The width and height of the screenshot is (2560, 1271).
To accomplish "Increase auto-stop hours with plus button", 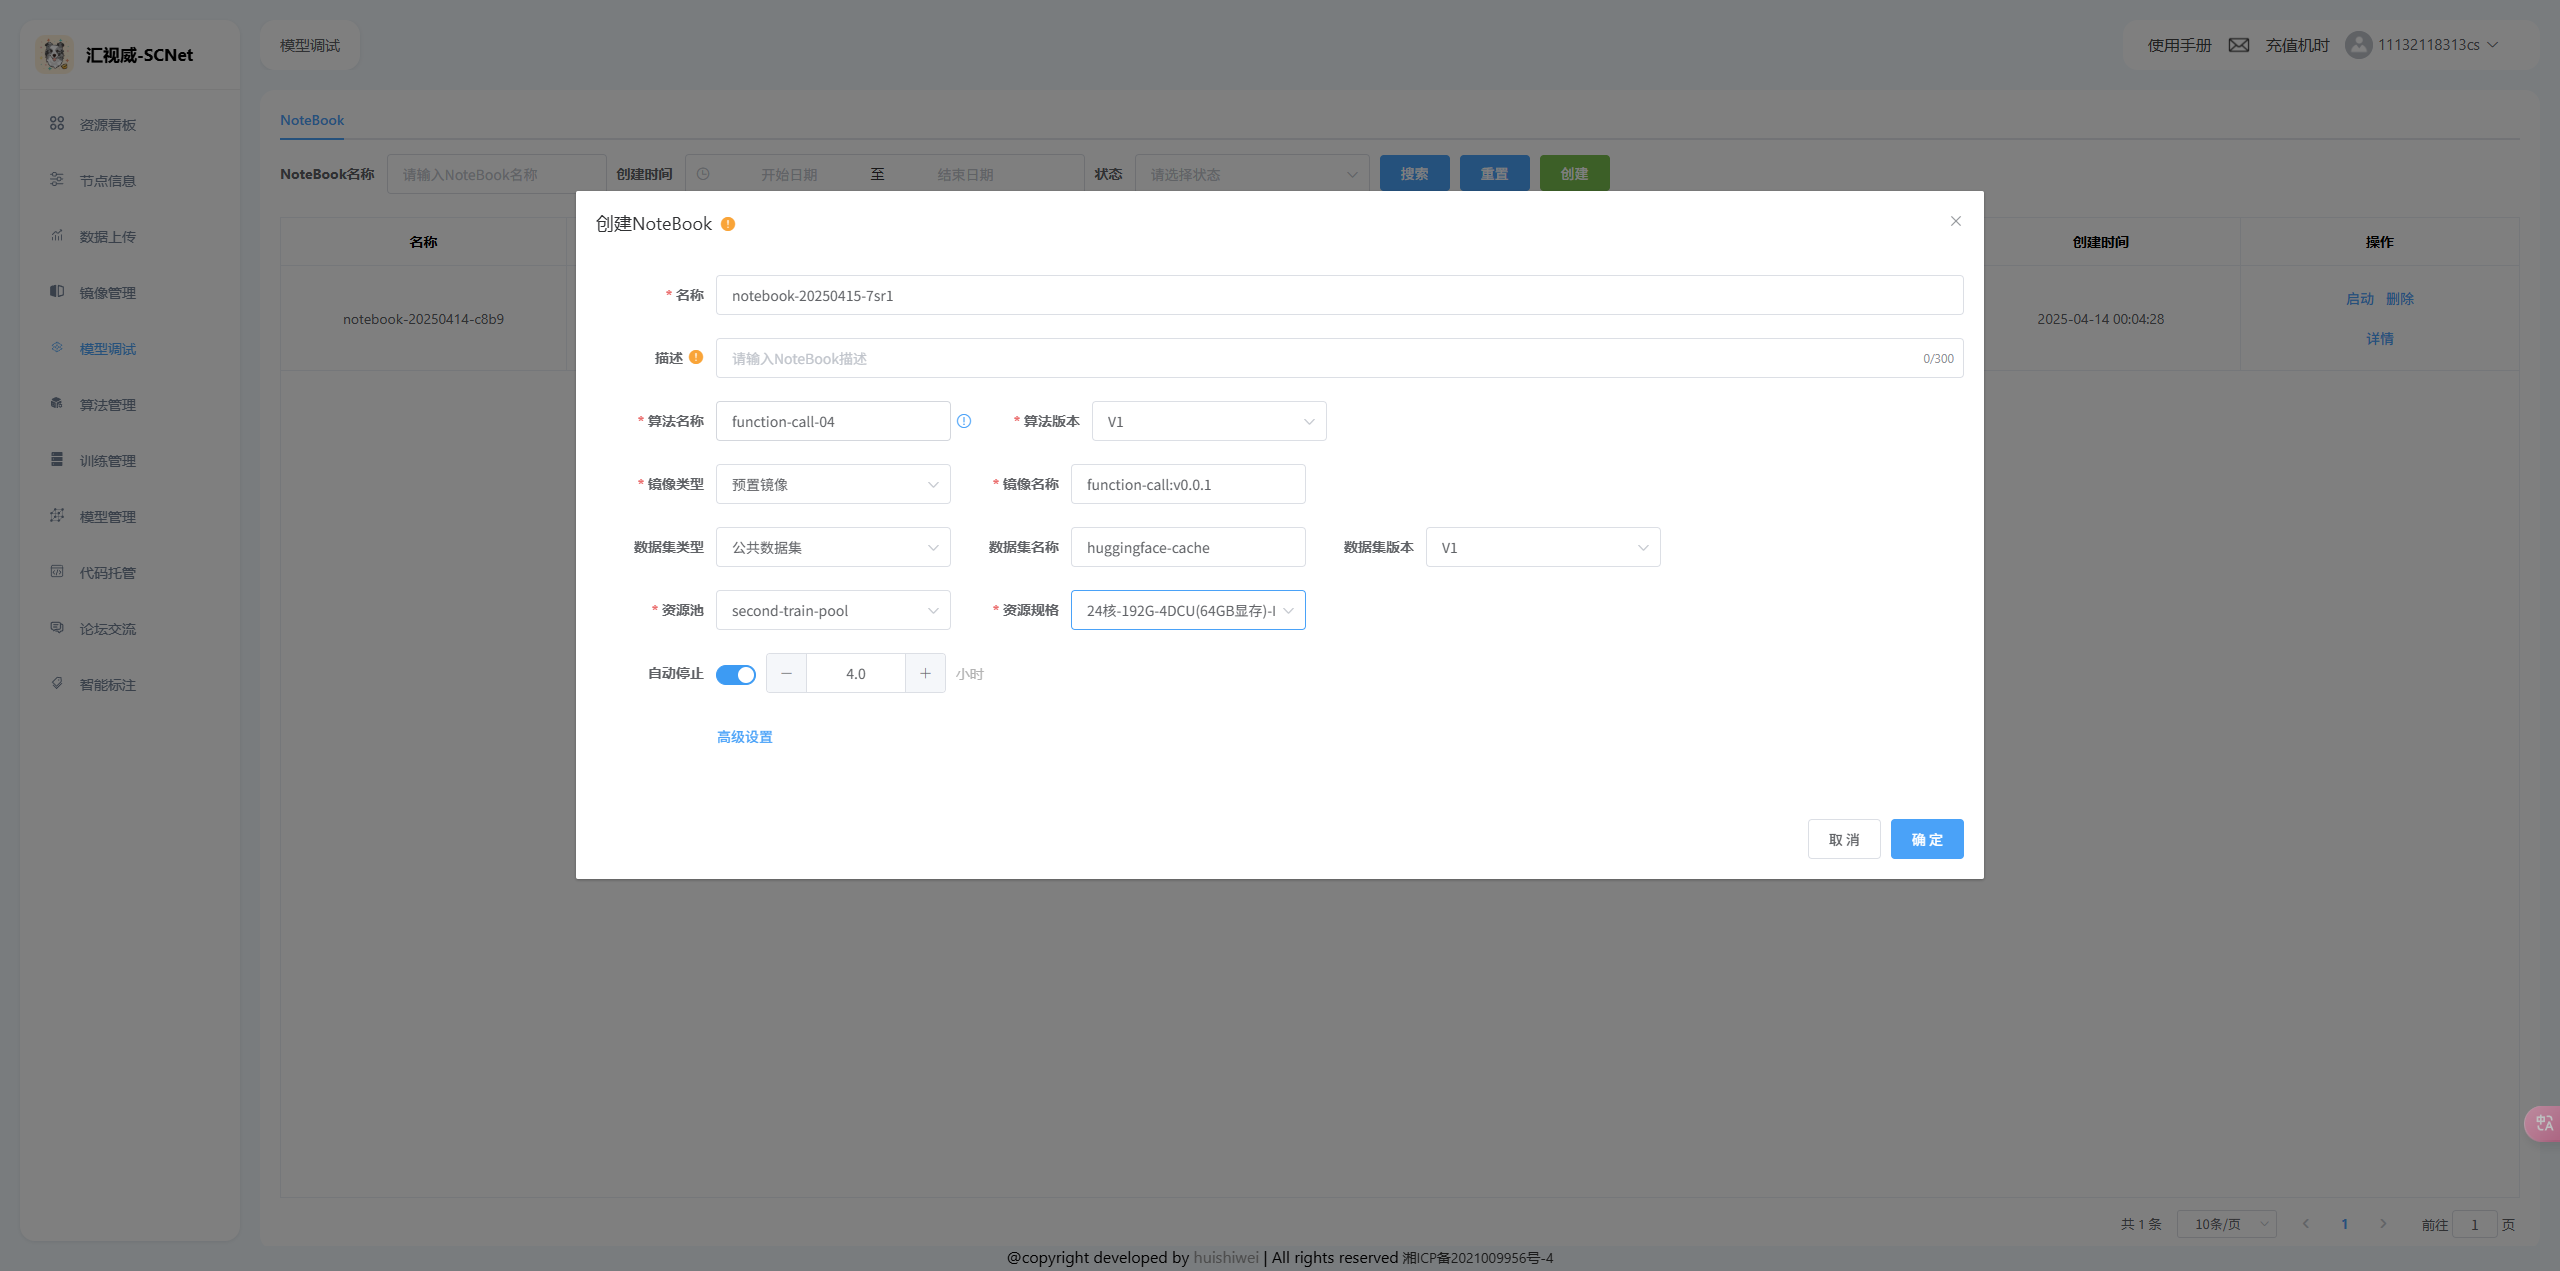I will (925, 673).
